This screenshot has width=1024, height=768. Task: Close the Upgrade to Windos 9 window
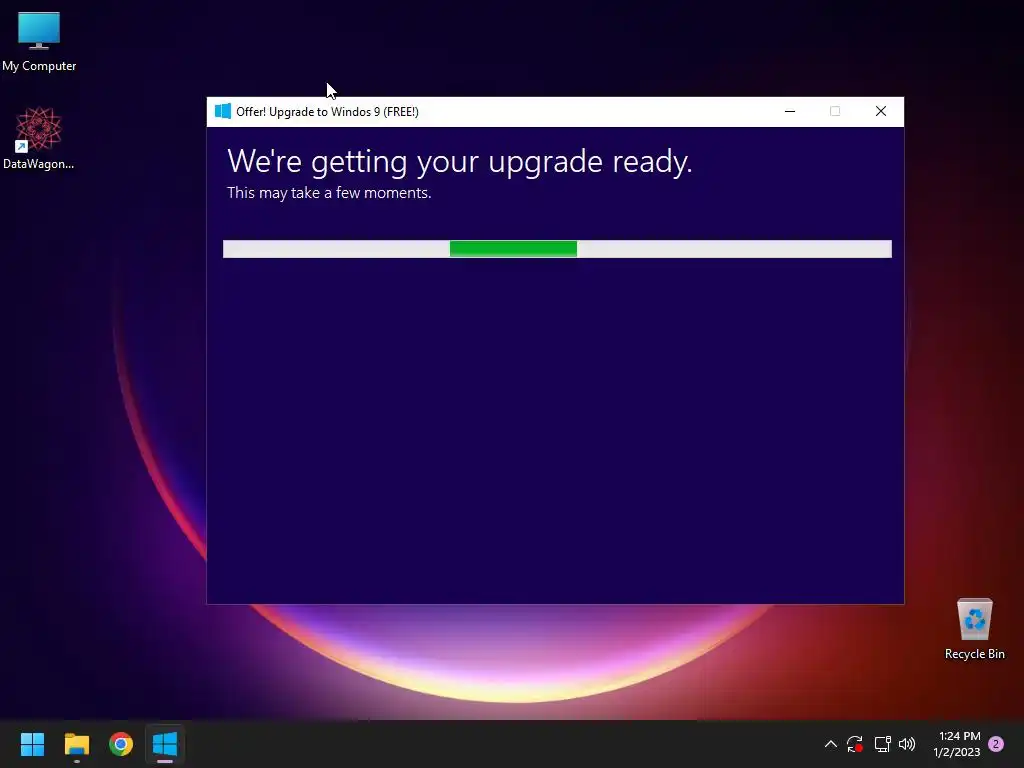[x=881, y=112]
